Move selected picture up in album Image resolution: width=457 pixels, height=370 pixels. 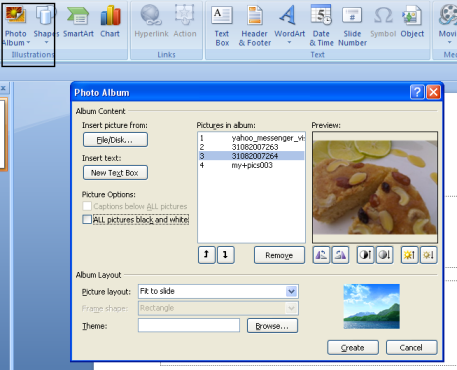206,255
